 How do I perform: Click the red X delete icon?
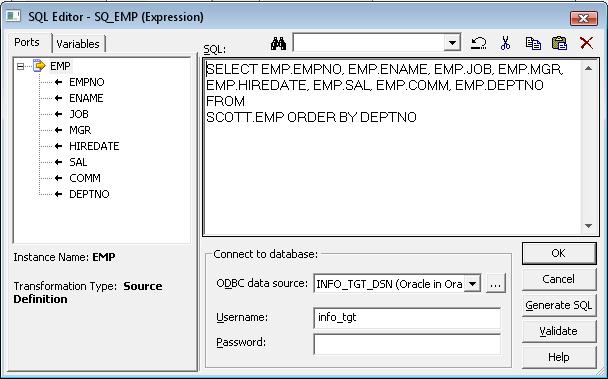(586, 43)
